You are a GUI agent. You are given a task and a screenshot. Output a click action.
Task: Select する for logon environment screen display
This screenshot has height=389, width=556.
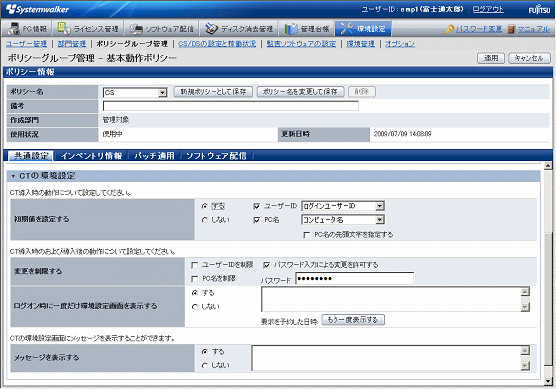tap(194, 293)
